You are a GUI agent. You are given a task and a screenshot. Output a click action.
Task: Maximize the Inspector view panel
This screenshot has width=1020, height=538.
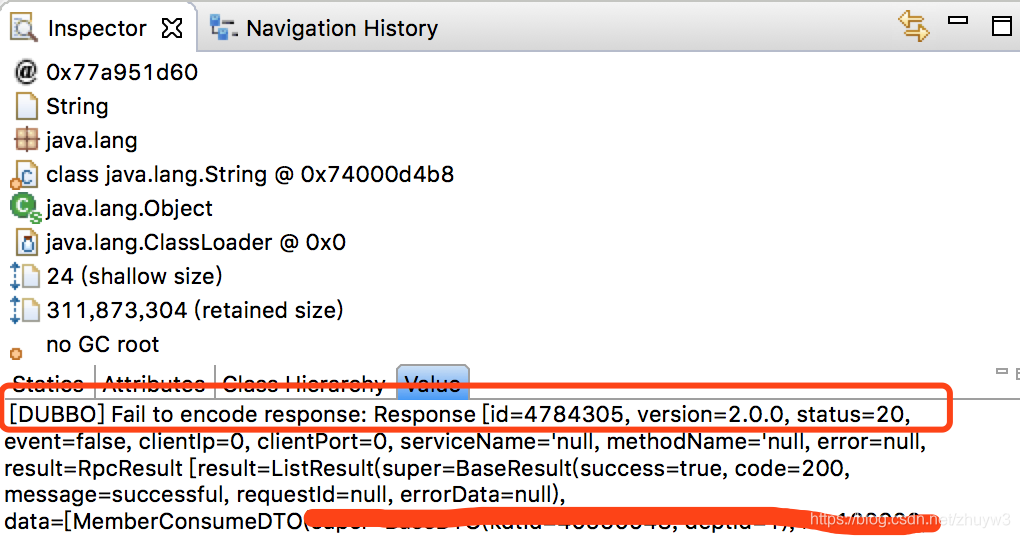point(1001,26)
